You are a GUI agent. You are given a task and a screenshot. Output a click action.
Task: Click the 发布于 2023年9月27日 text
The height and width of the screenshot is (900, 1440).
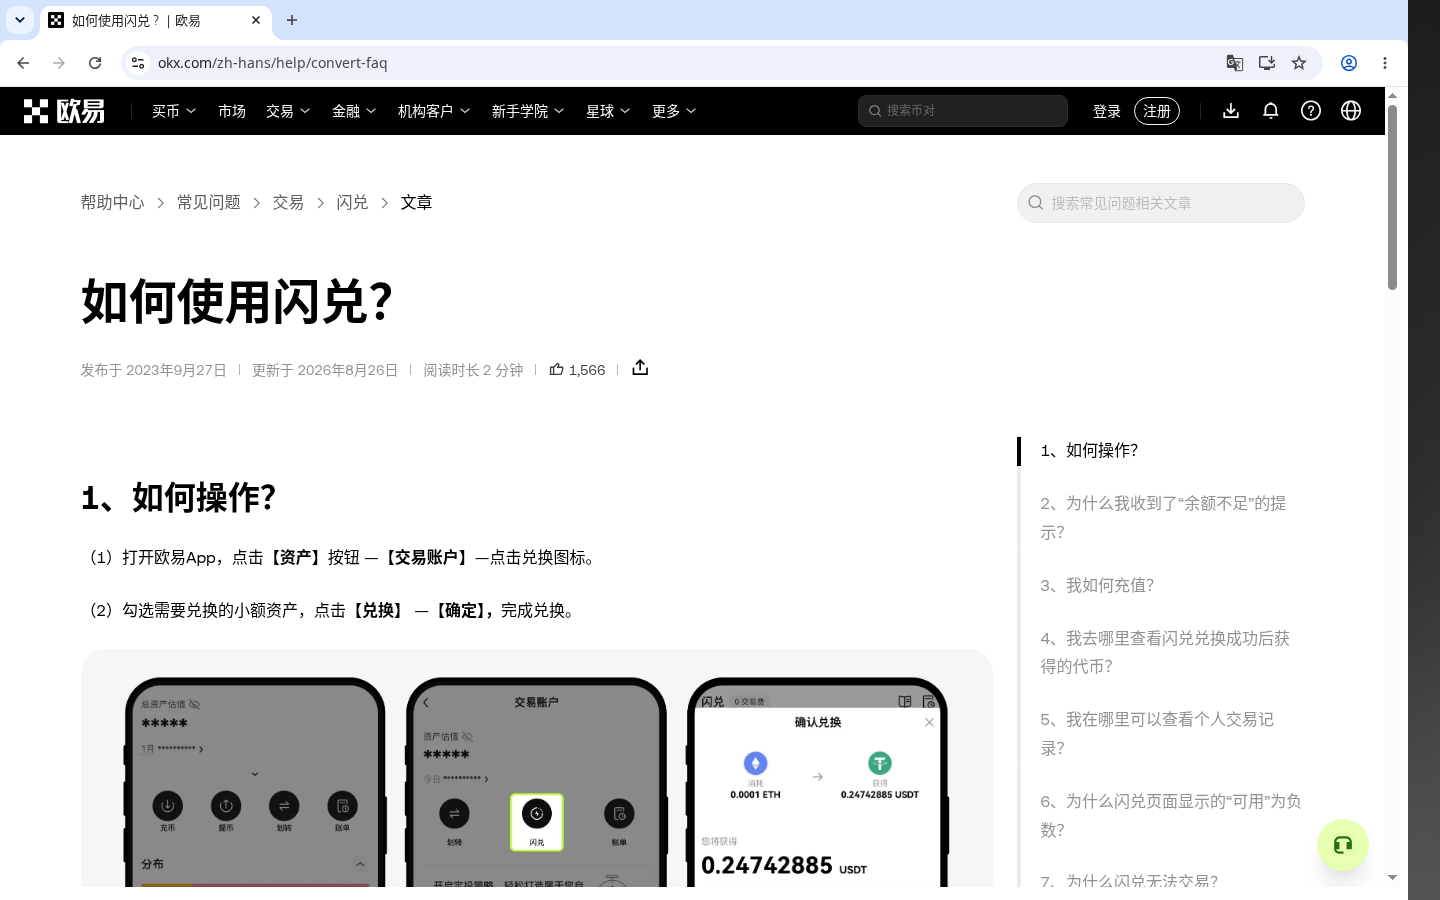tap(154, 370)
